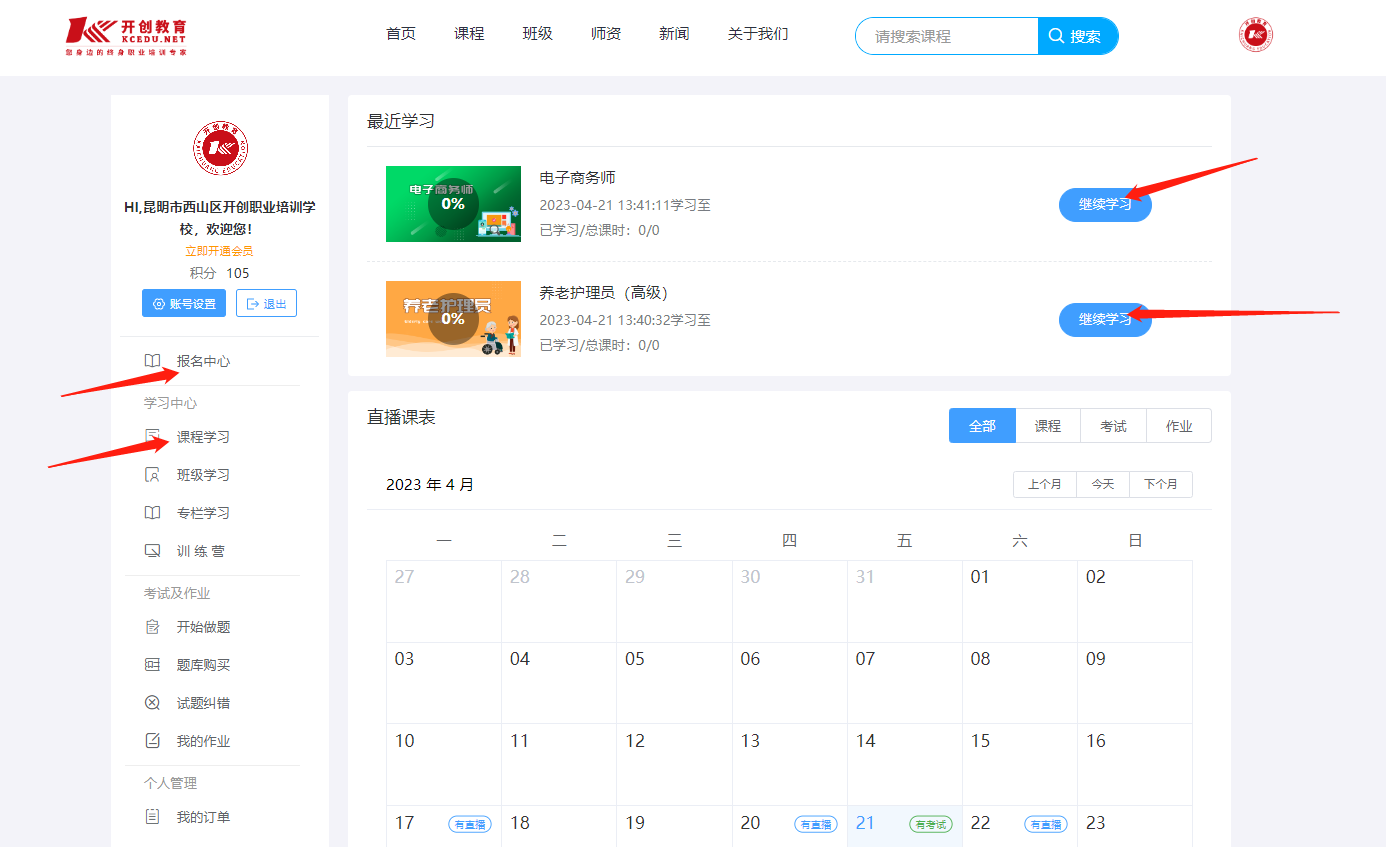
Task: Open 关于我们 in the top navigation
Action: (x=758, y=34)
